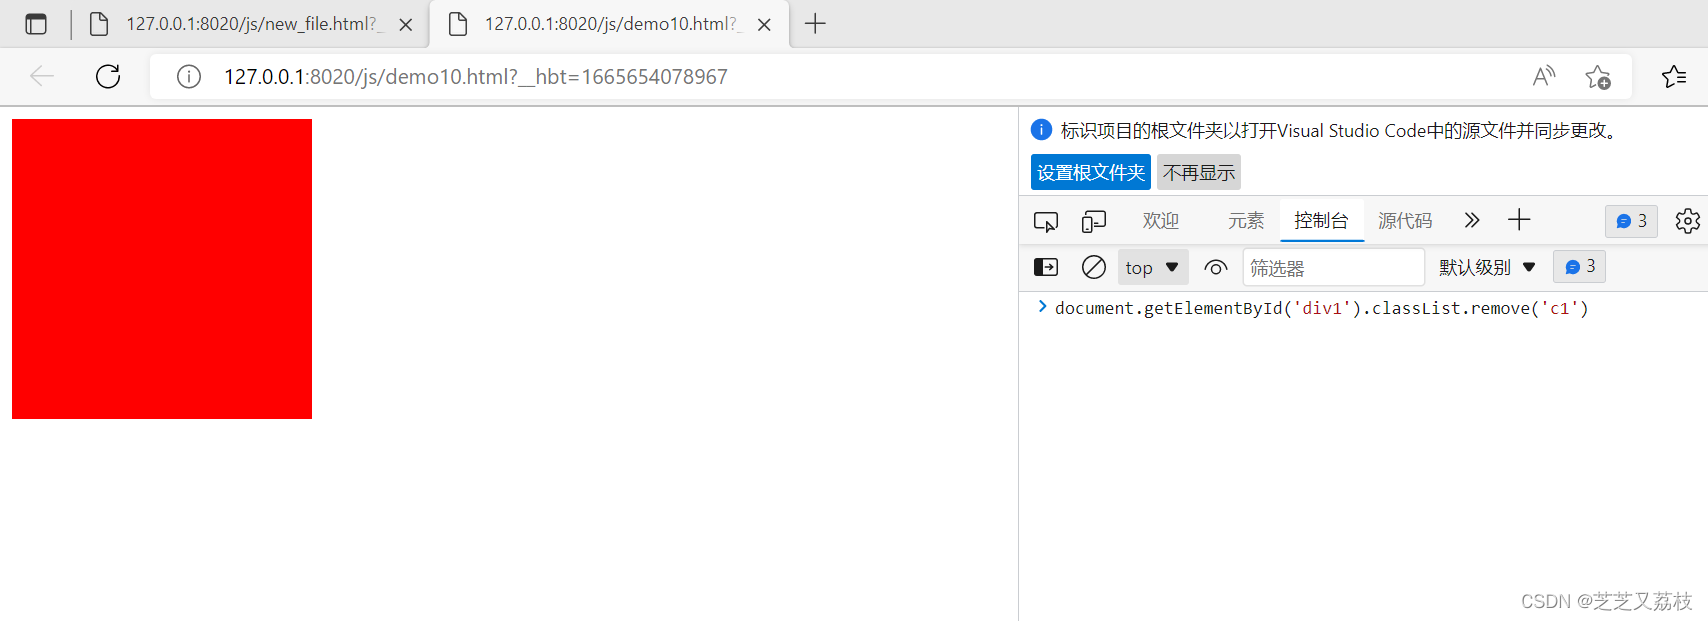Image resolution: width=1708 pixels, height=621 pixels.
Task: Expand more DevTools tabs chevron
Action: pyautogui.click(x=1471, y=220)
